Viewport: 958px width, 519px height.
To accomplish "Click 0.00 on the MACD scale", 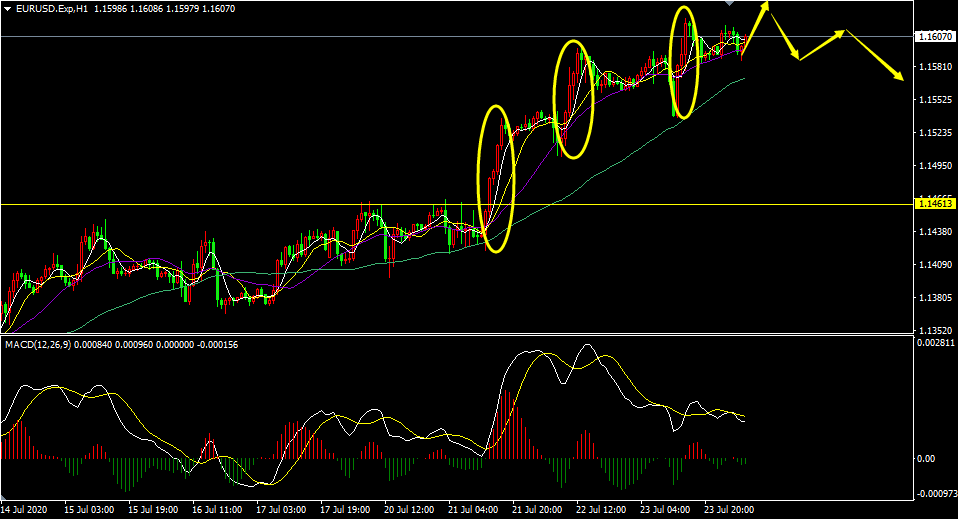I will 926,458.
